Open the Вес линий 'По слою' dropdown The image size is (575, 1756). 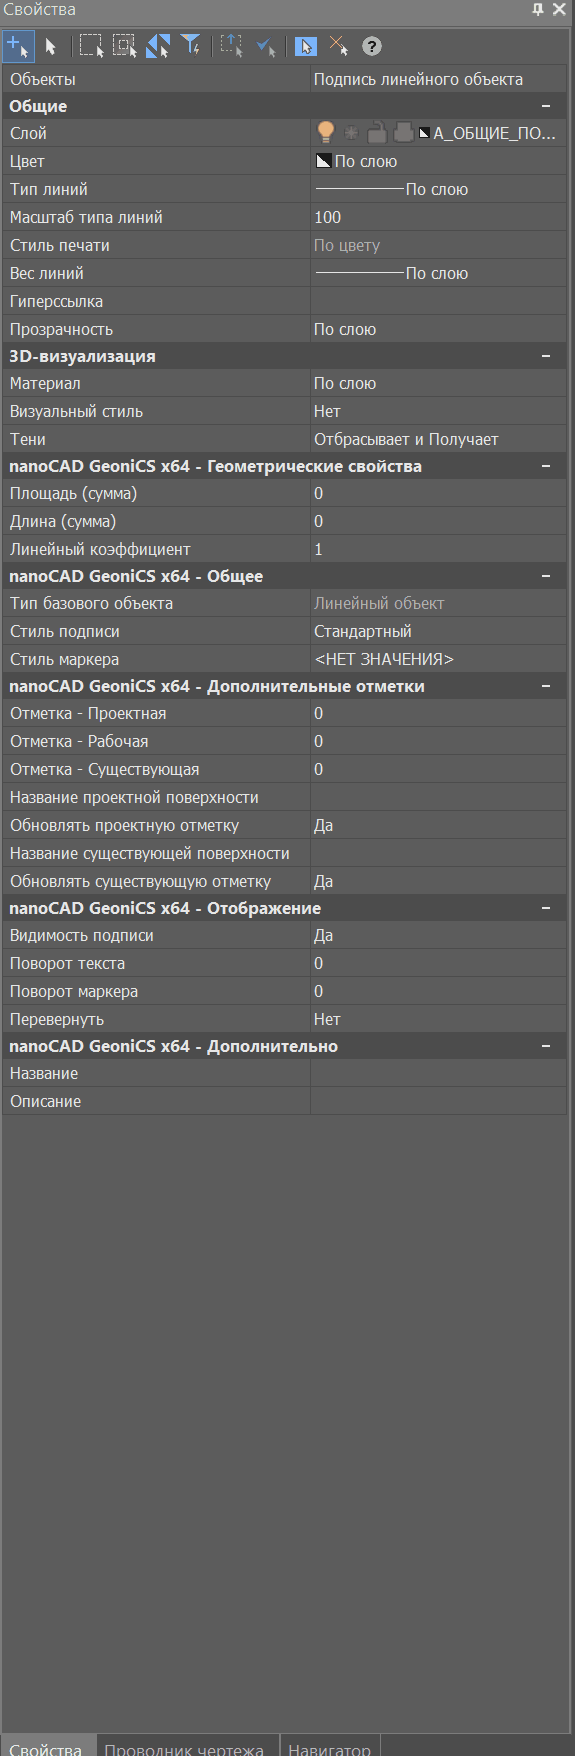[438, 273]
